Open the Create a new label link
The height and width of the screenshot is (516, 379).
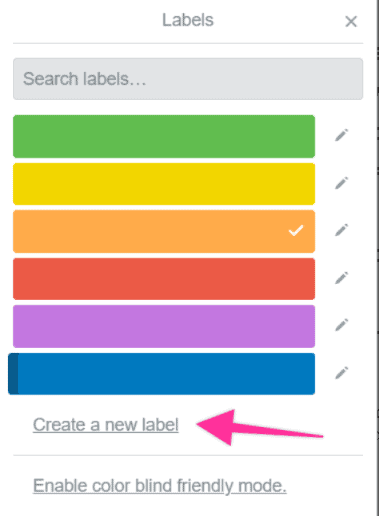106,425
